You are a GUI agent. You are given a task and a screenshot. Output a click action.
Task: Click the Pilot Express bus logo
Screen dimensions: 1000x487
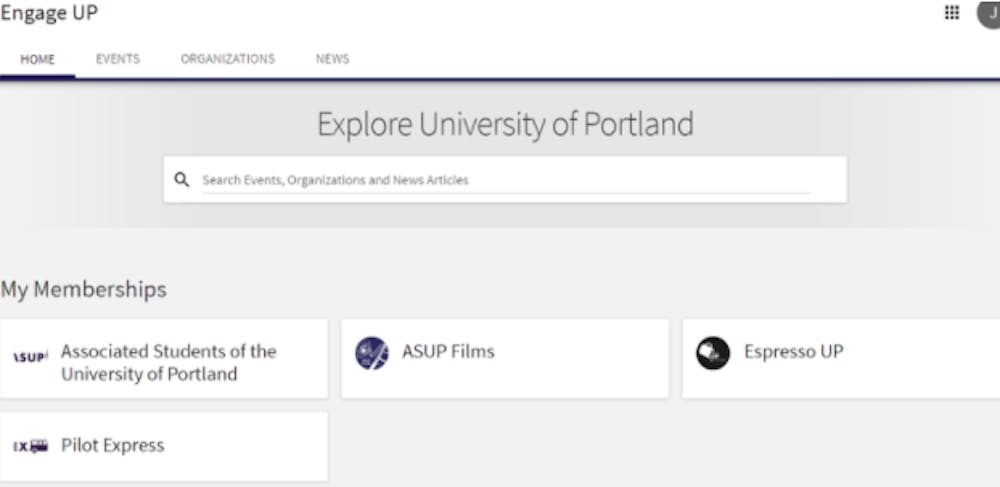[x=31, y=446]
